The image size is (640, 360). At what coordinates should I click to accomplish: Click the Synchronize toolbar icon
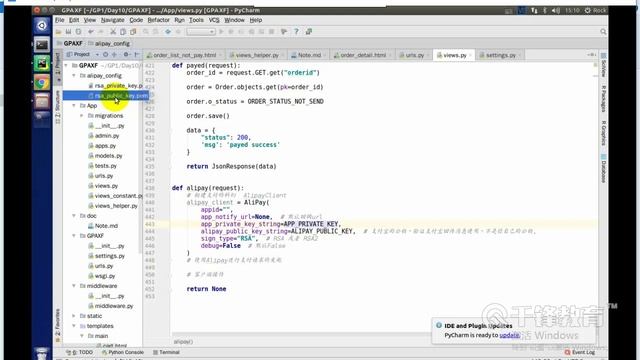tap(78, 32)
